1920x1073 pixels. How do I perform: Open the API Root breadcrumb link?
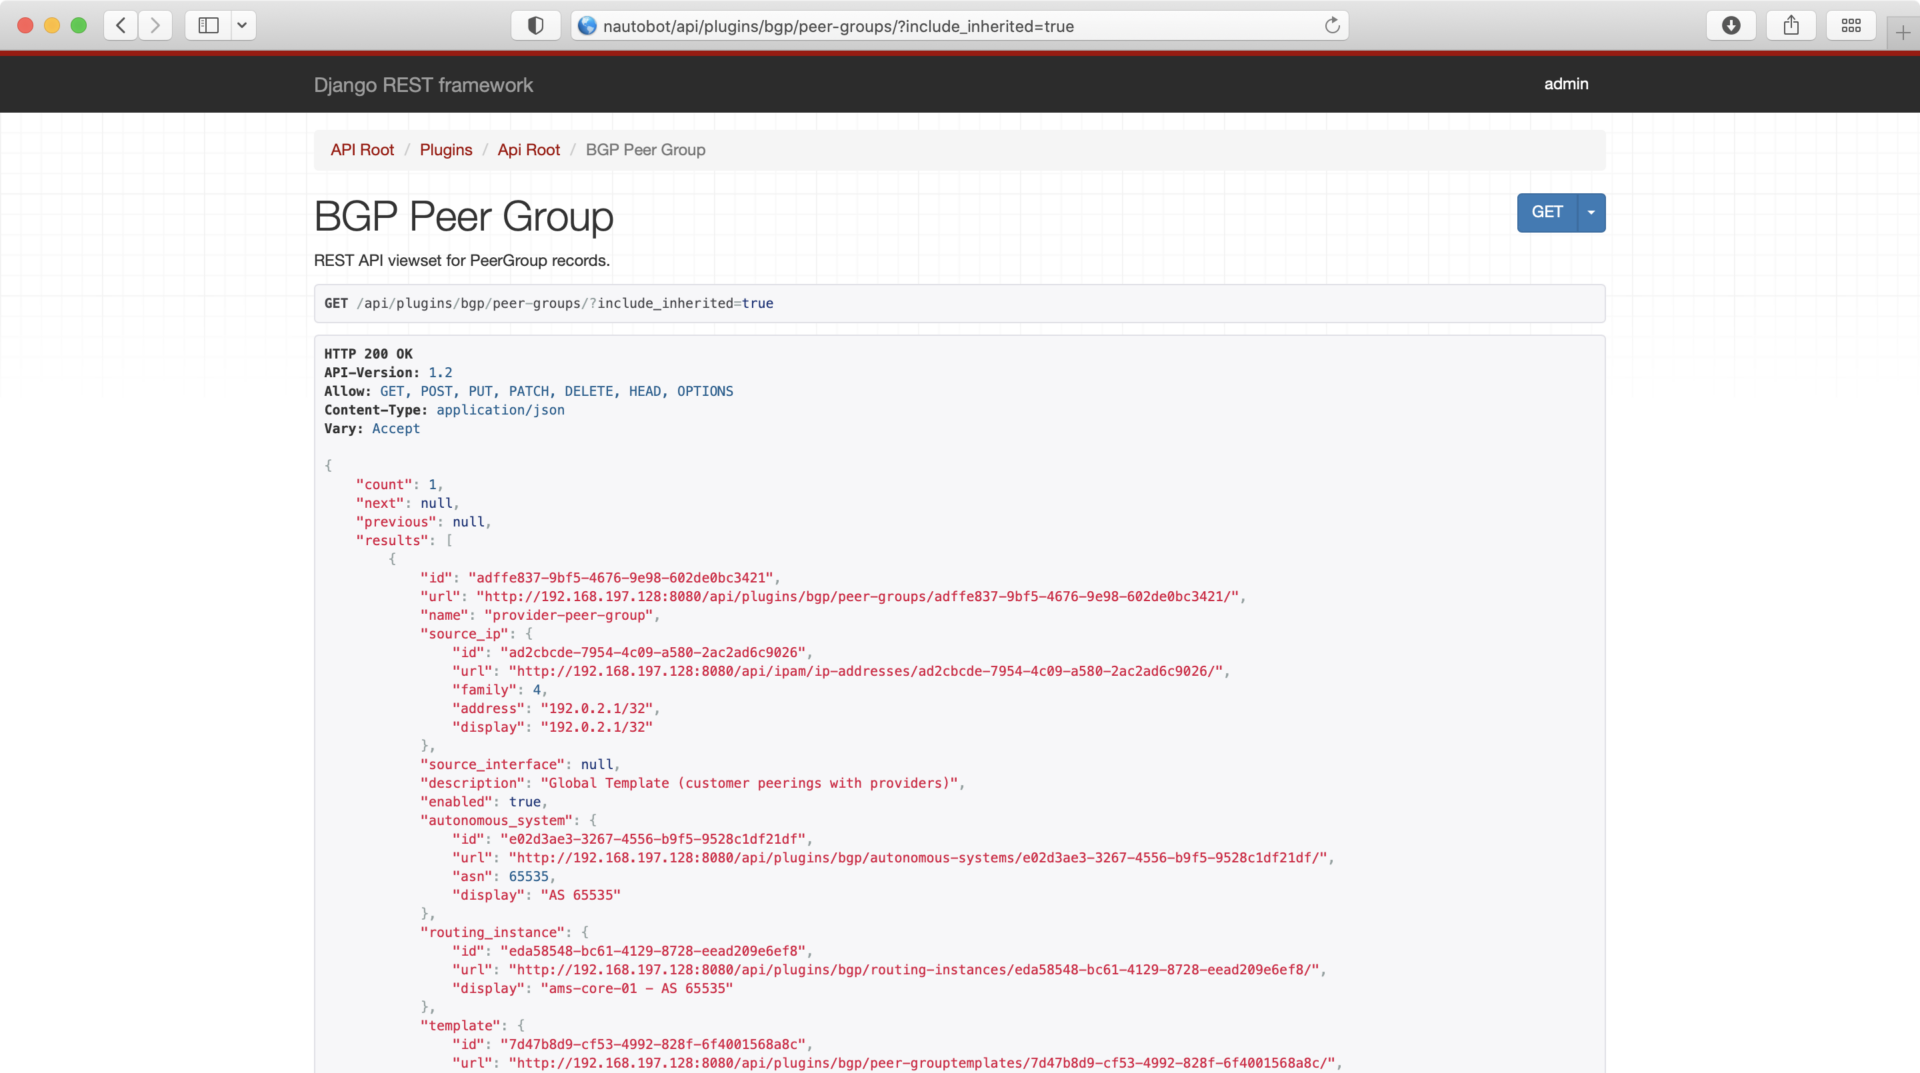tap(362, 149)
